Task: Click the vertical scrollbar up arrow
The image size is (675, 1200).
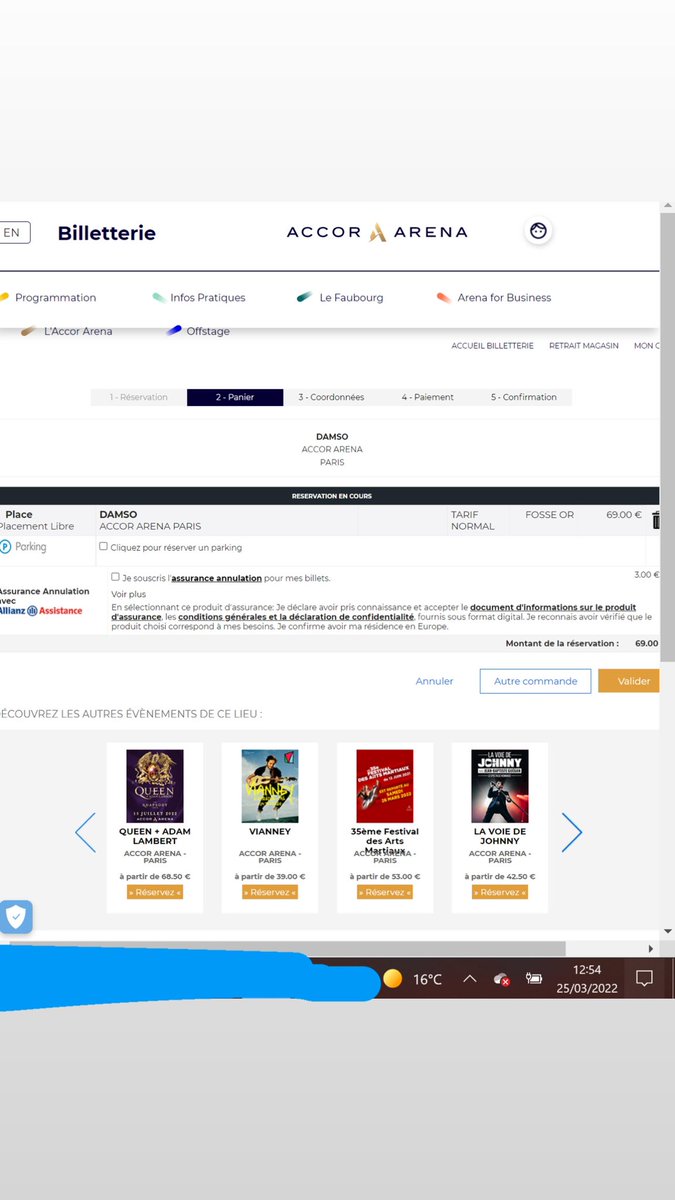Action: [x=667, y=208]
